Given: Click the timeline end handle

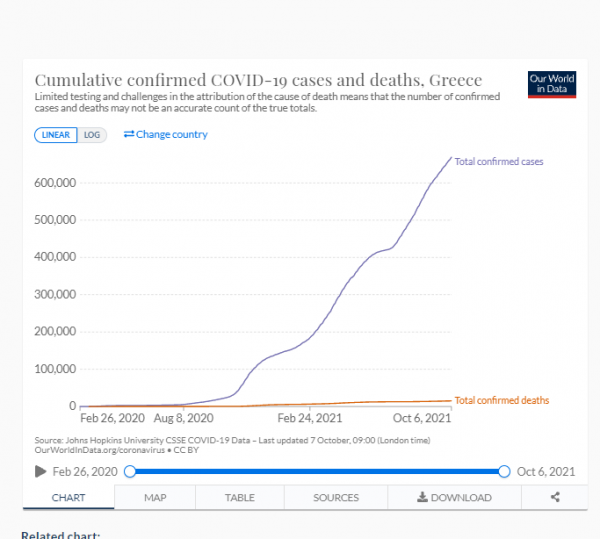Looking at the screenshot, I should click(x=504, y=471).
